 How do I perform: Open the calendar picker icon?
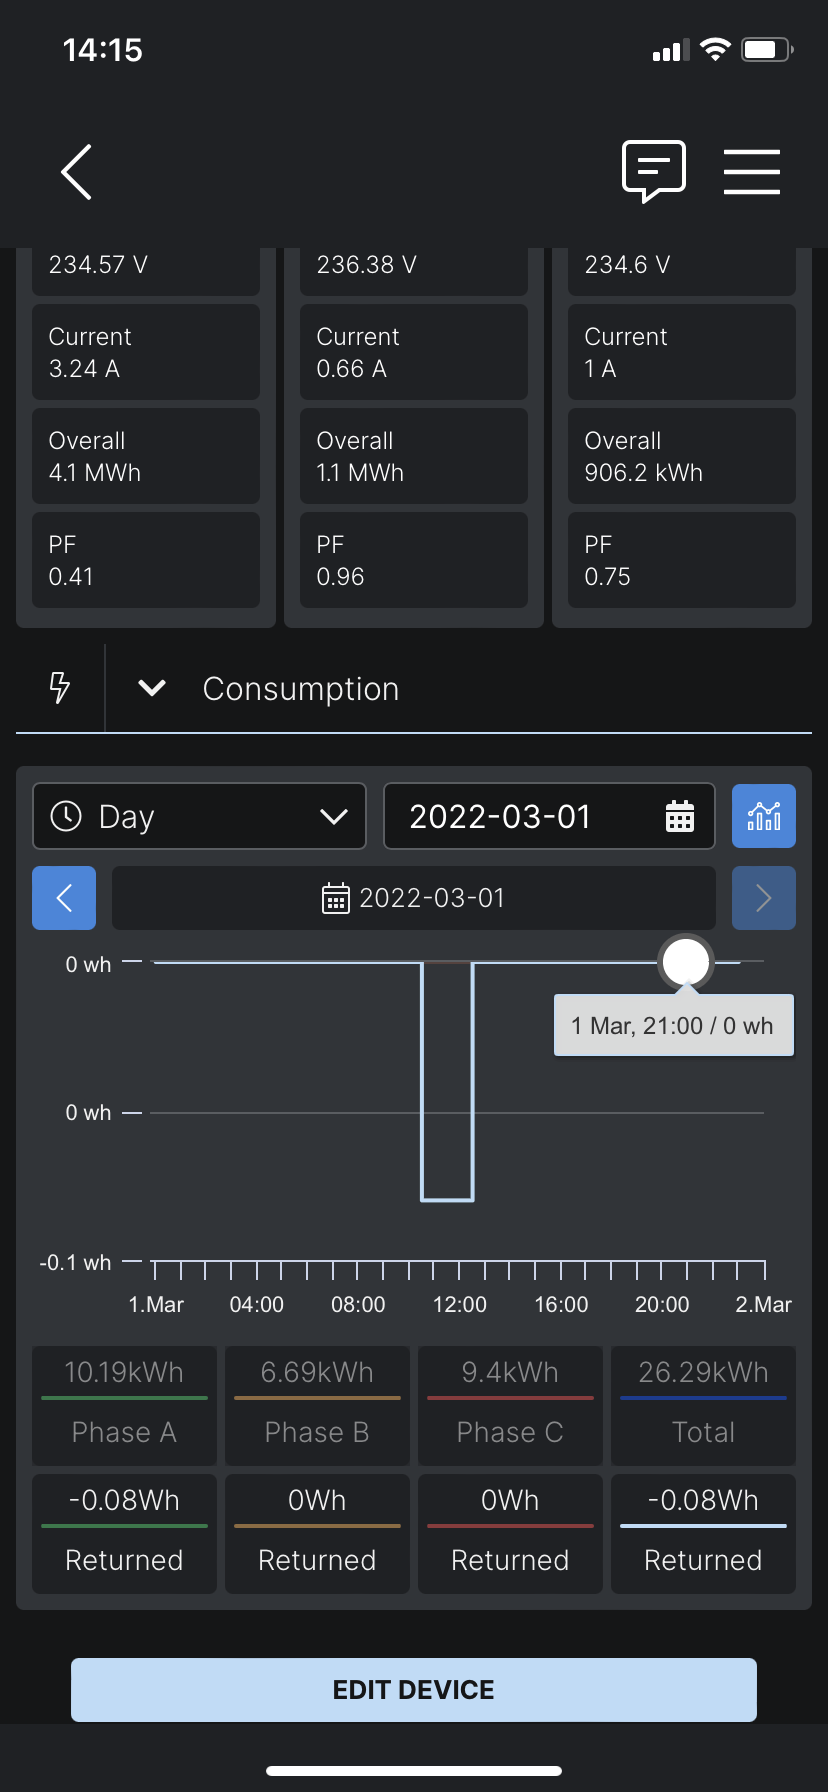click(680, 816)
